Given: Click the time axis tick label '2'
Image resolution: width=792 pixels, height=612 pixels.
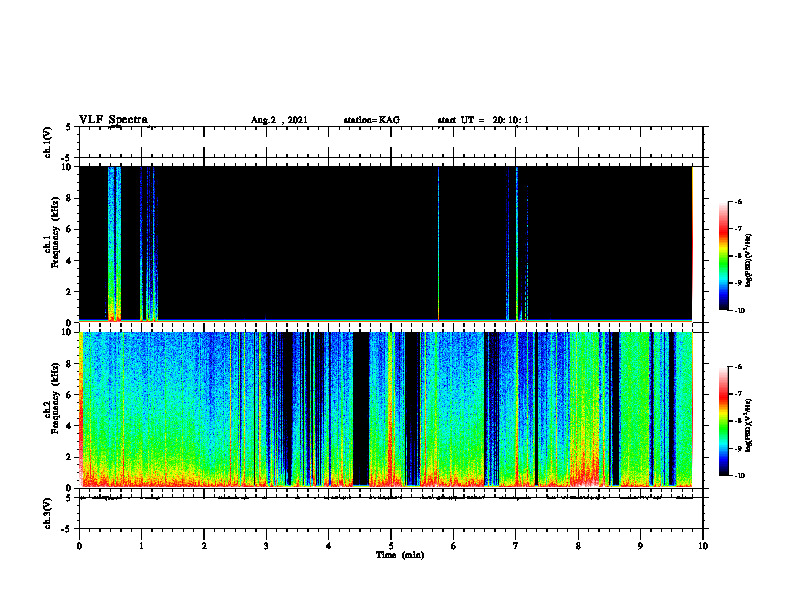Looking at the screenshot, I should pos(204,546).
